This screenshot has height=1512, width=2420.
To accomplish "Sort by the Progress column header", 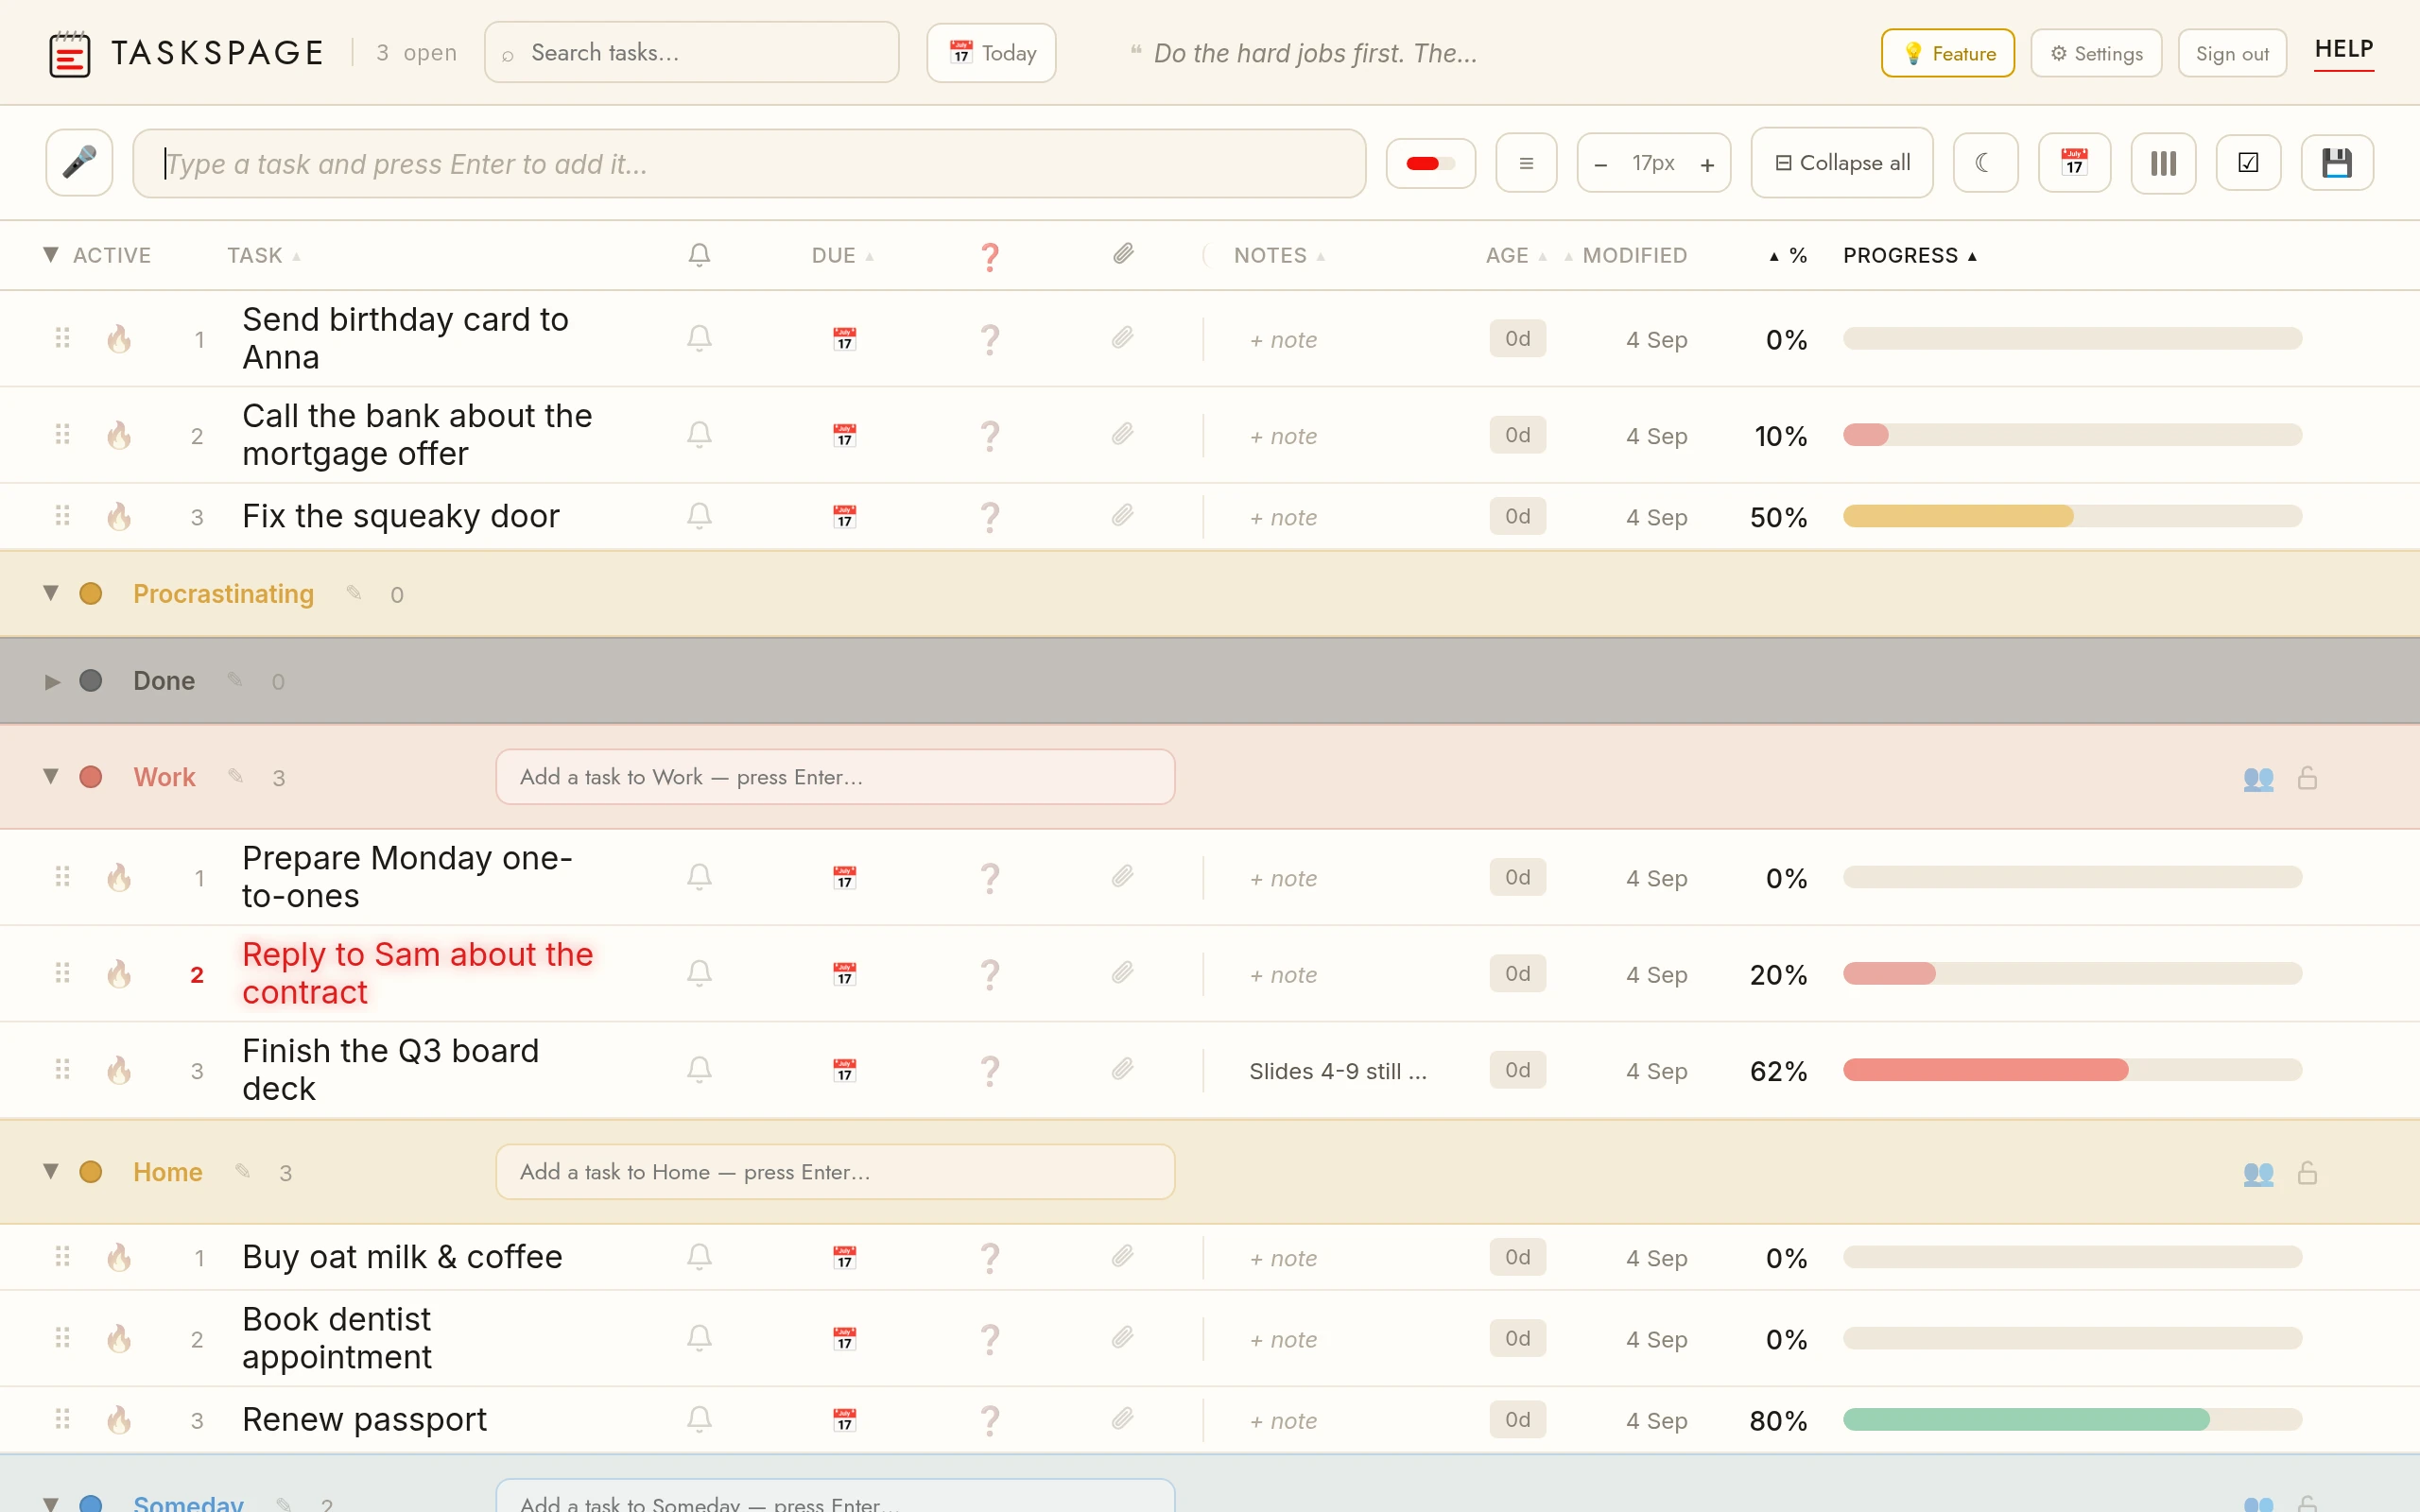I will (1910, 255).
